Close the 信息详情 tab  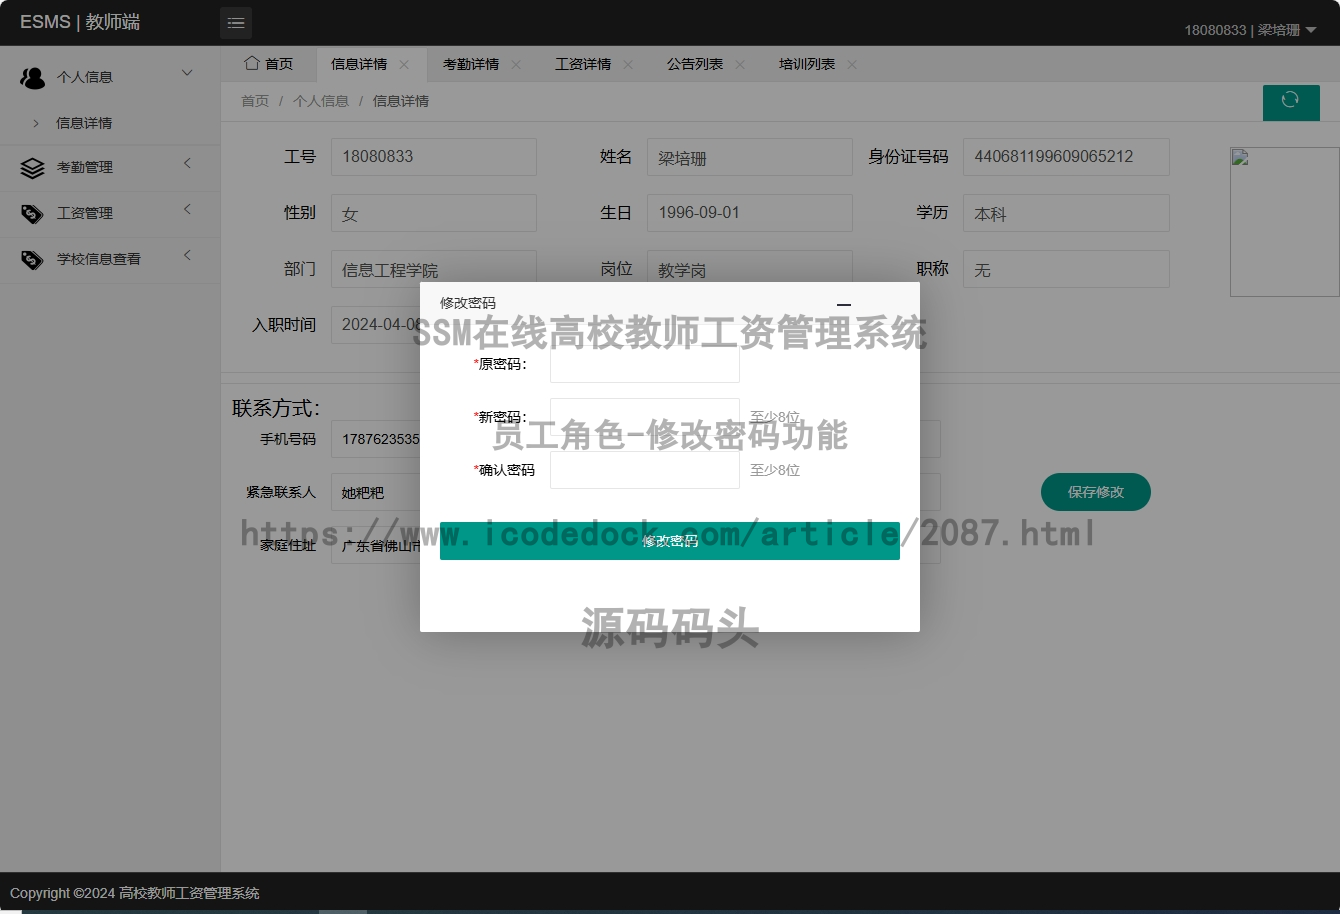404,64
